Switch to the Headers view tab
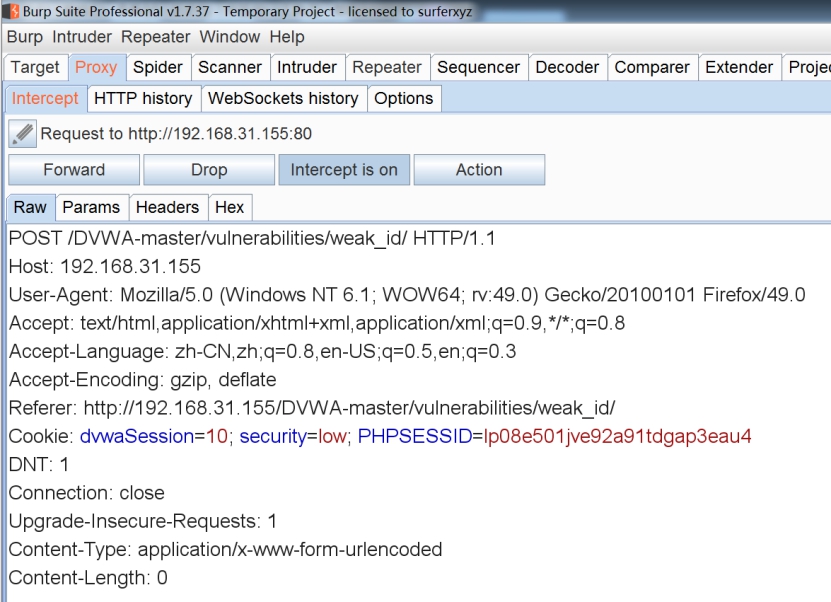 pos(167,207)
